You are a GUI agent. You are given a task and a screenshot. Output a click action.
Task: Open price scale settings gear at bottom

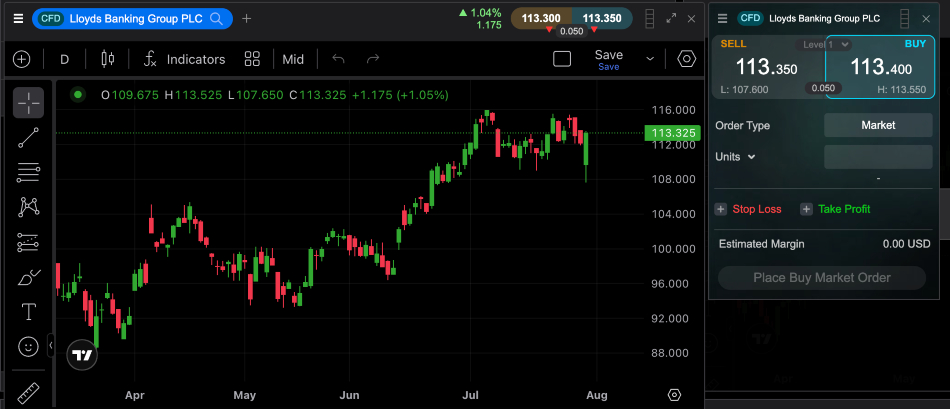[x=674, y=395]
